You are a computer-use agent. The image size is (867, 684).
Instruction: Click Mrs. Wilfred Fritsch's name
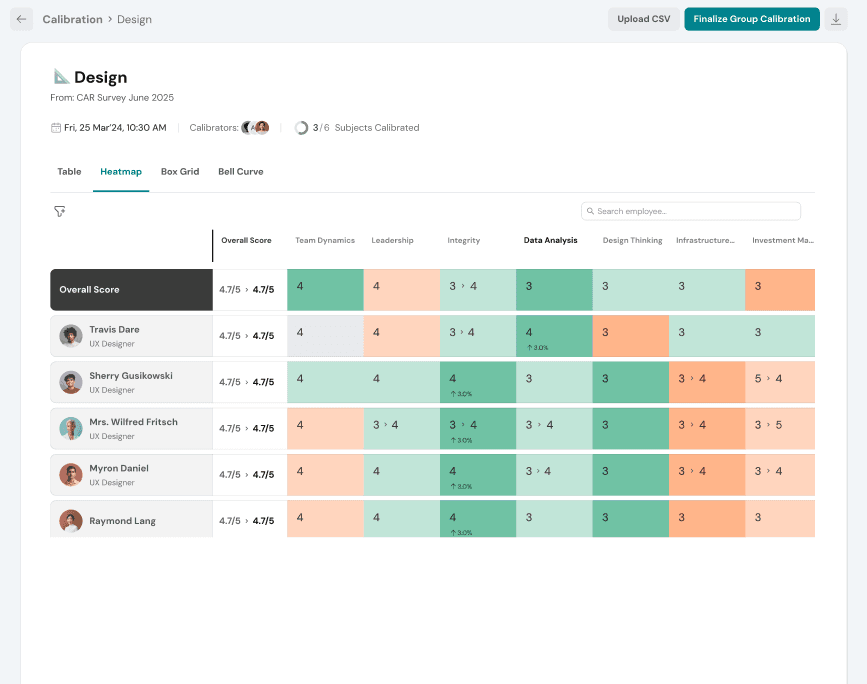(133, 422)
